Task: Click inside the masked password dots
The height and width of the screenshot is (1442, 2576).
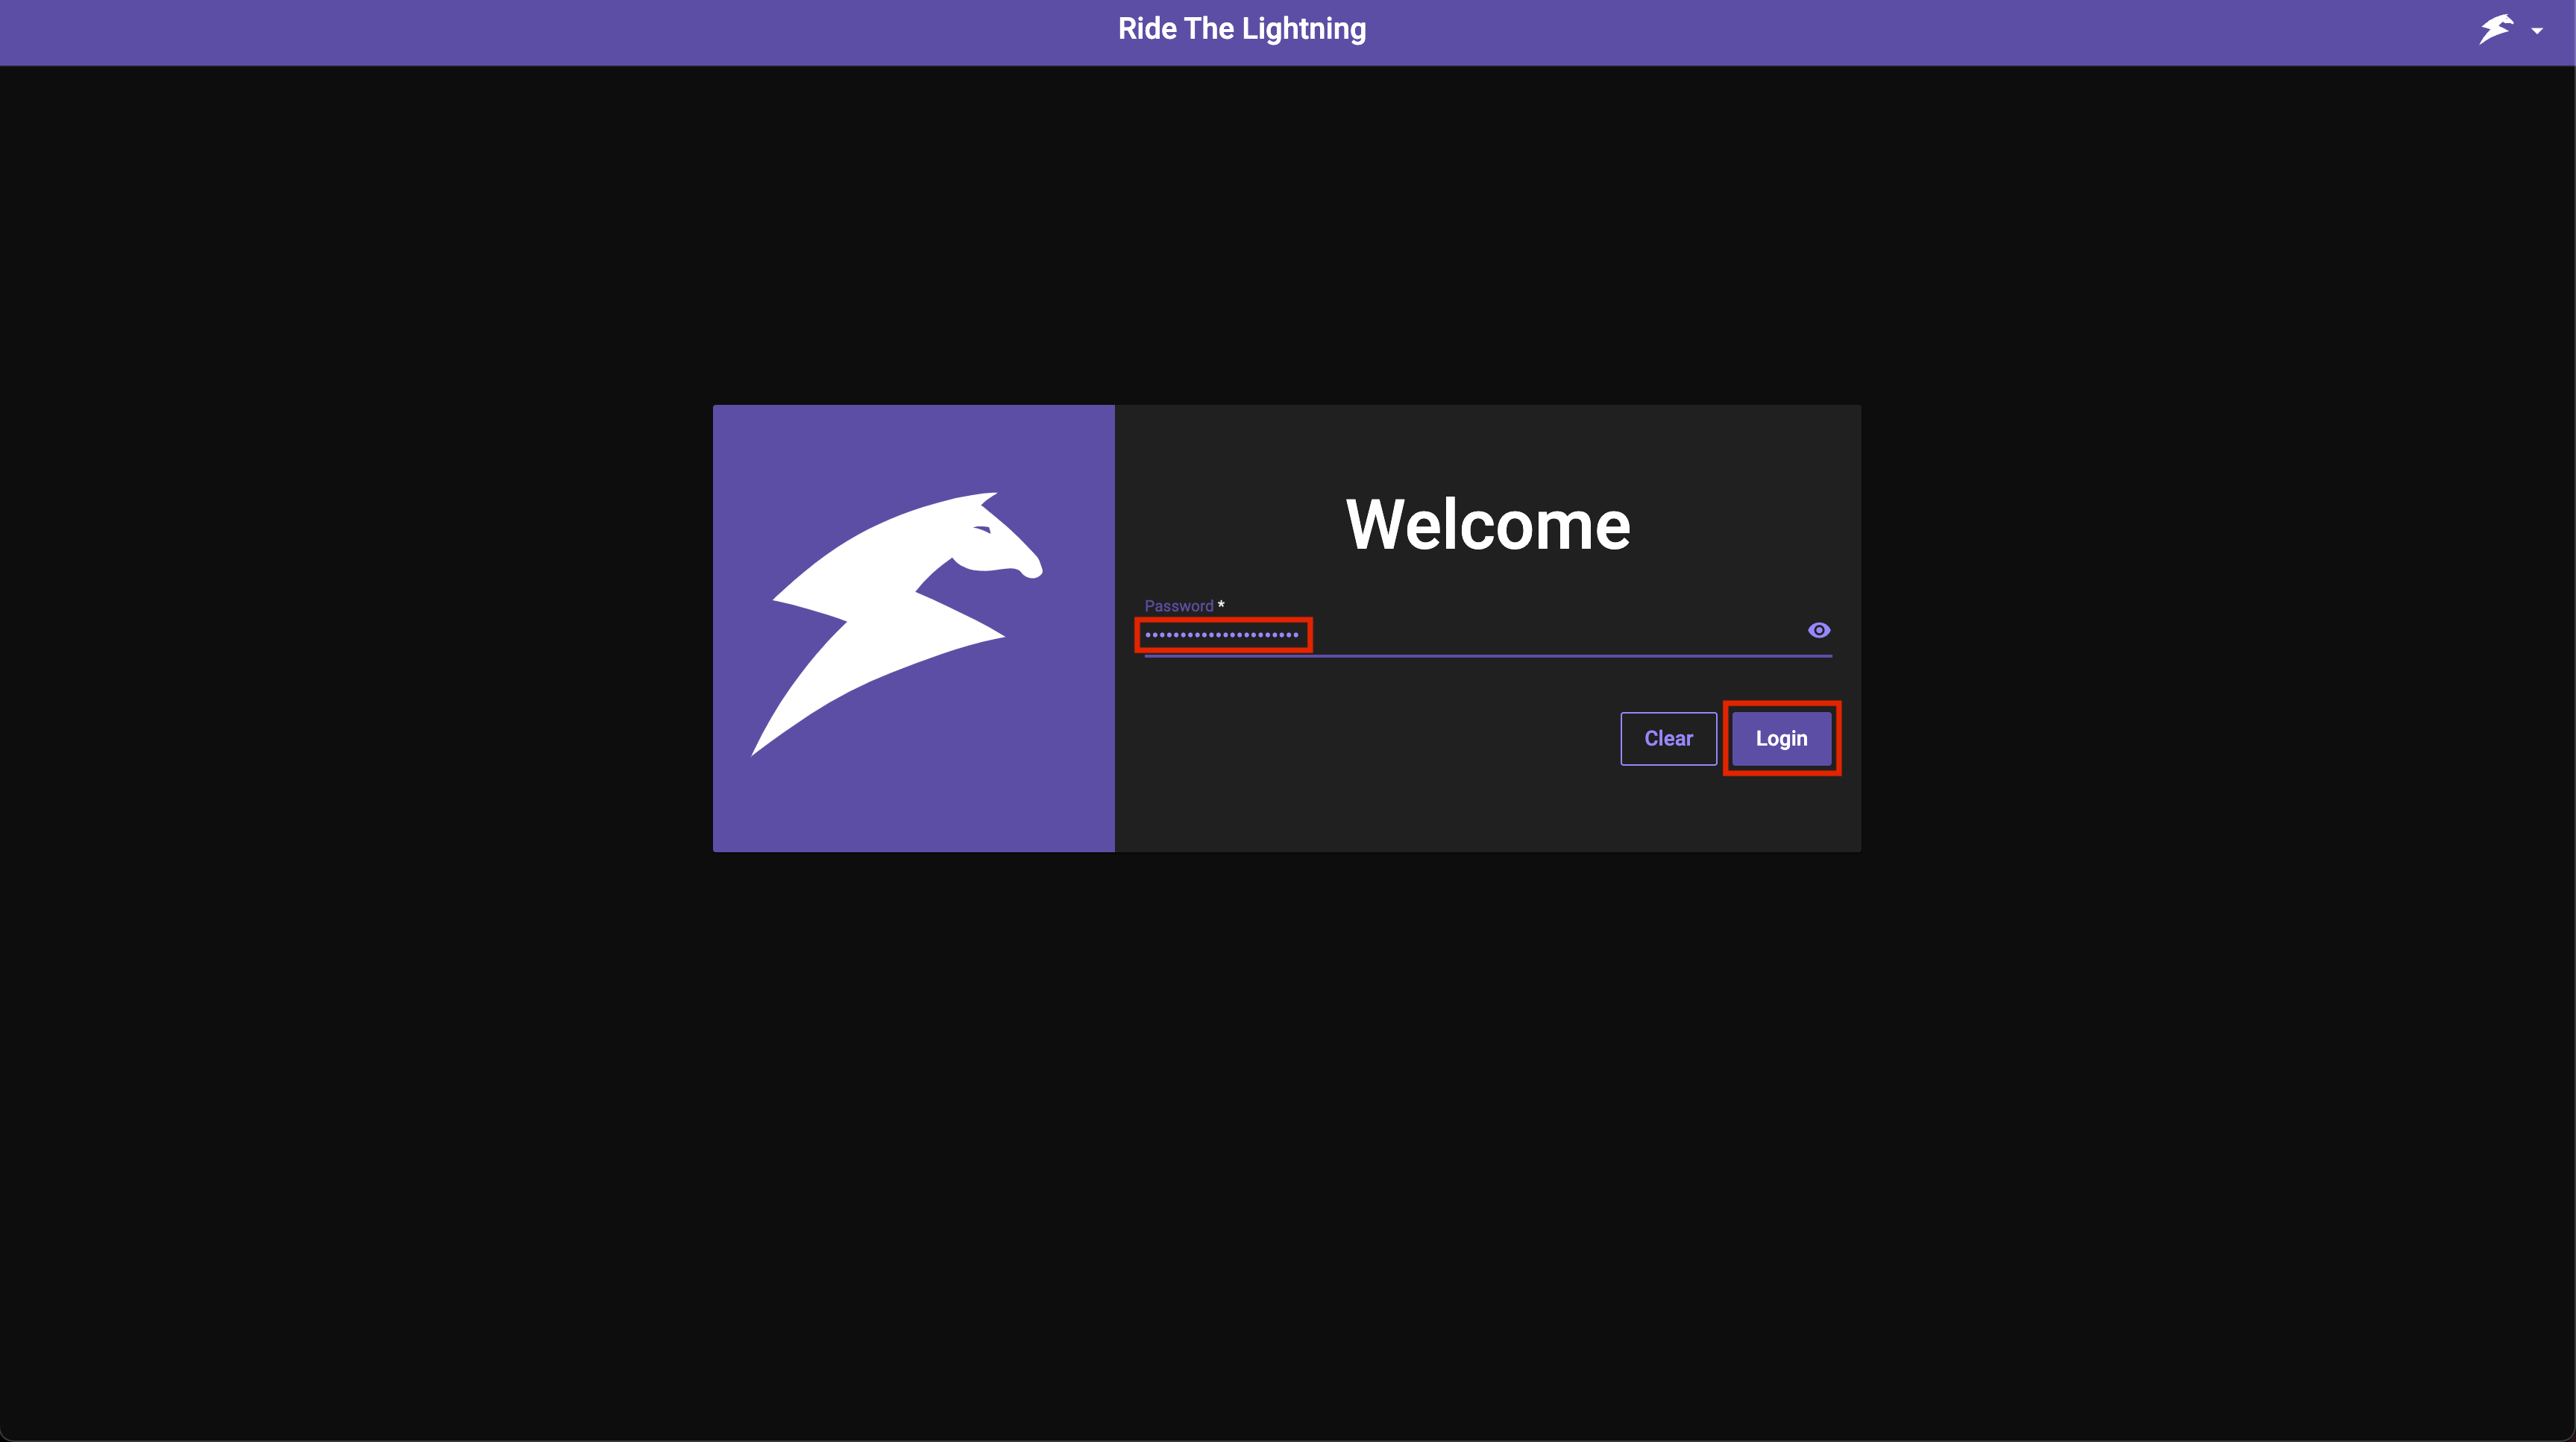Action: tap(1222, 635)
